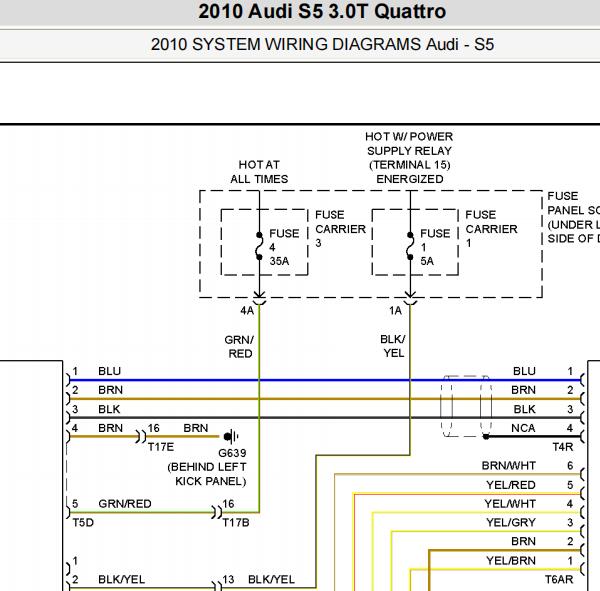Click the "T17E" connector label
This screenshot has height=591, width=600.
click(x=161, y=447)
